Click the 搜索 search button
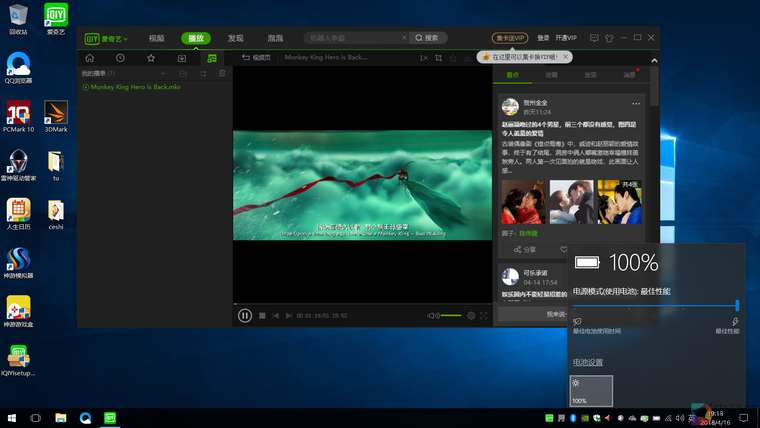Screen dimensions: 760x428 [x=428, y=38]
